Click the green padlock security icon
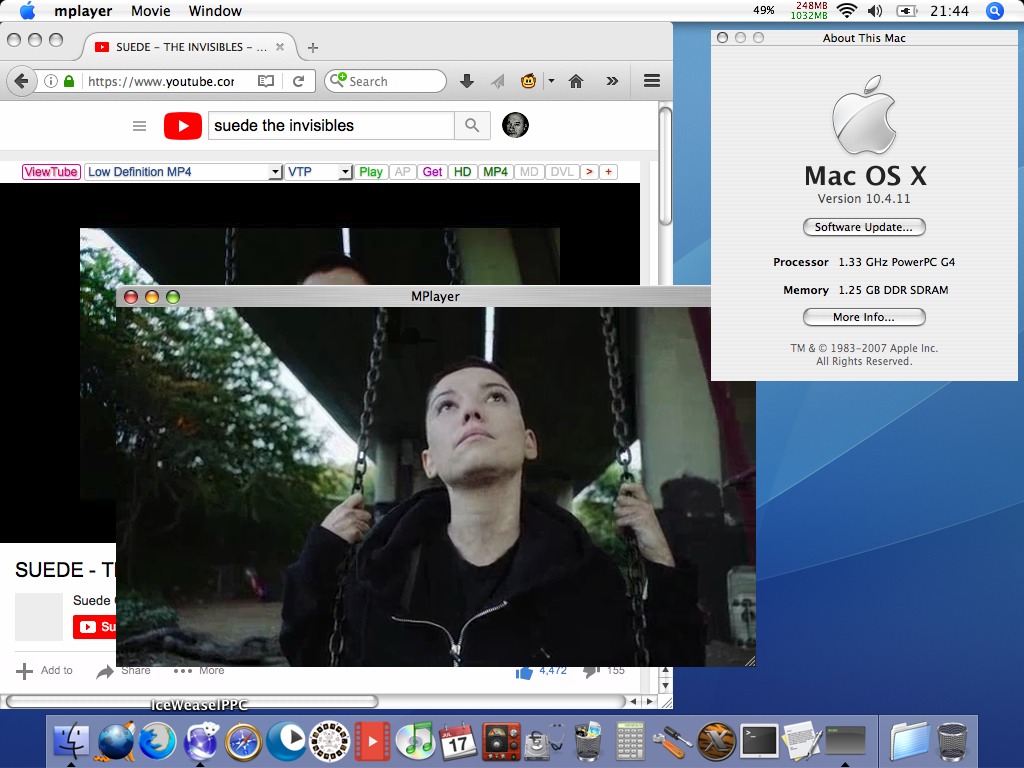The height and width of the screenshot is (768, 1024). pos(69,81)
